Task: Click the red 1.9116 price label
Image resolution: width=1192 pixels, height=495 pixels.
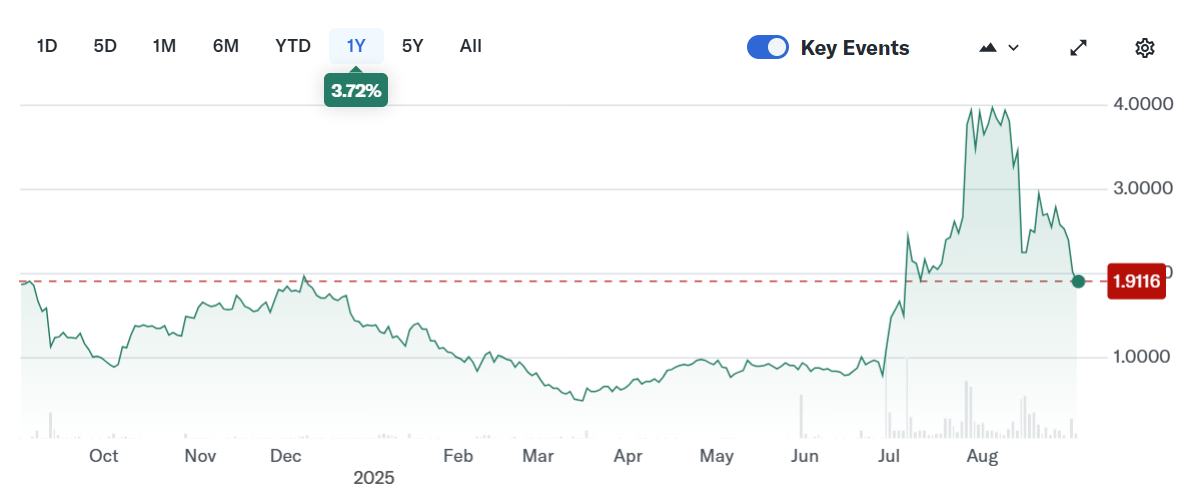Action: click(x=1137, y=281)
